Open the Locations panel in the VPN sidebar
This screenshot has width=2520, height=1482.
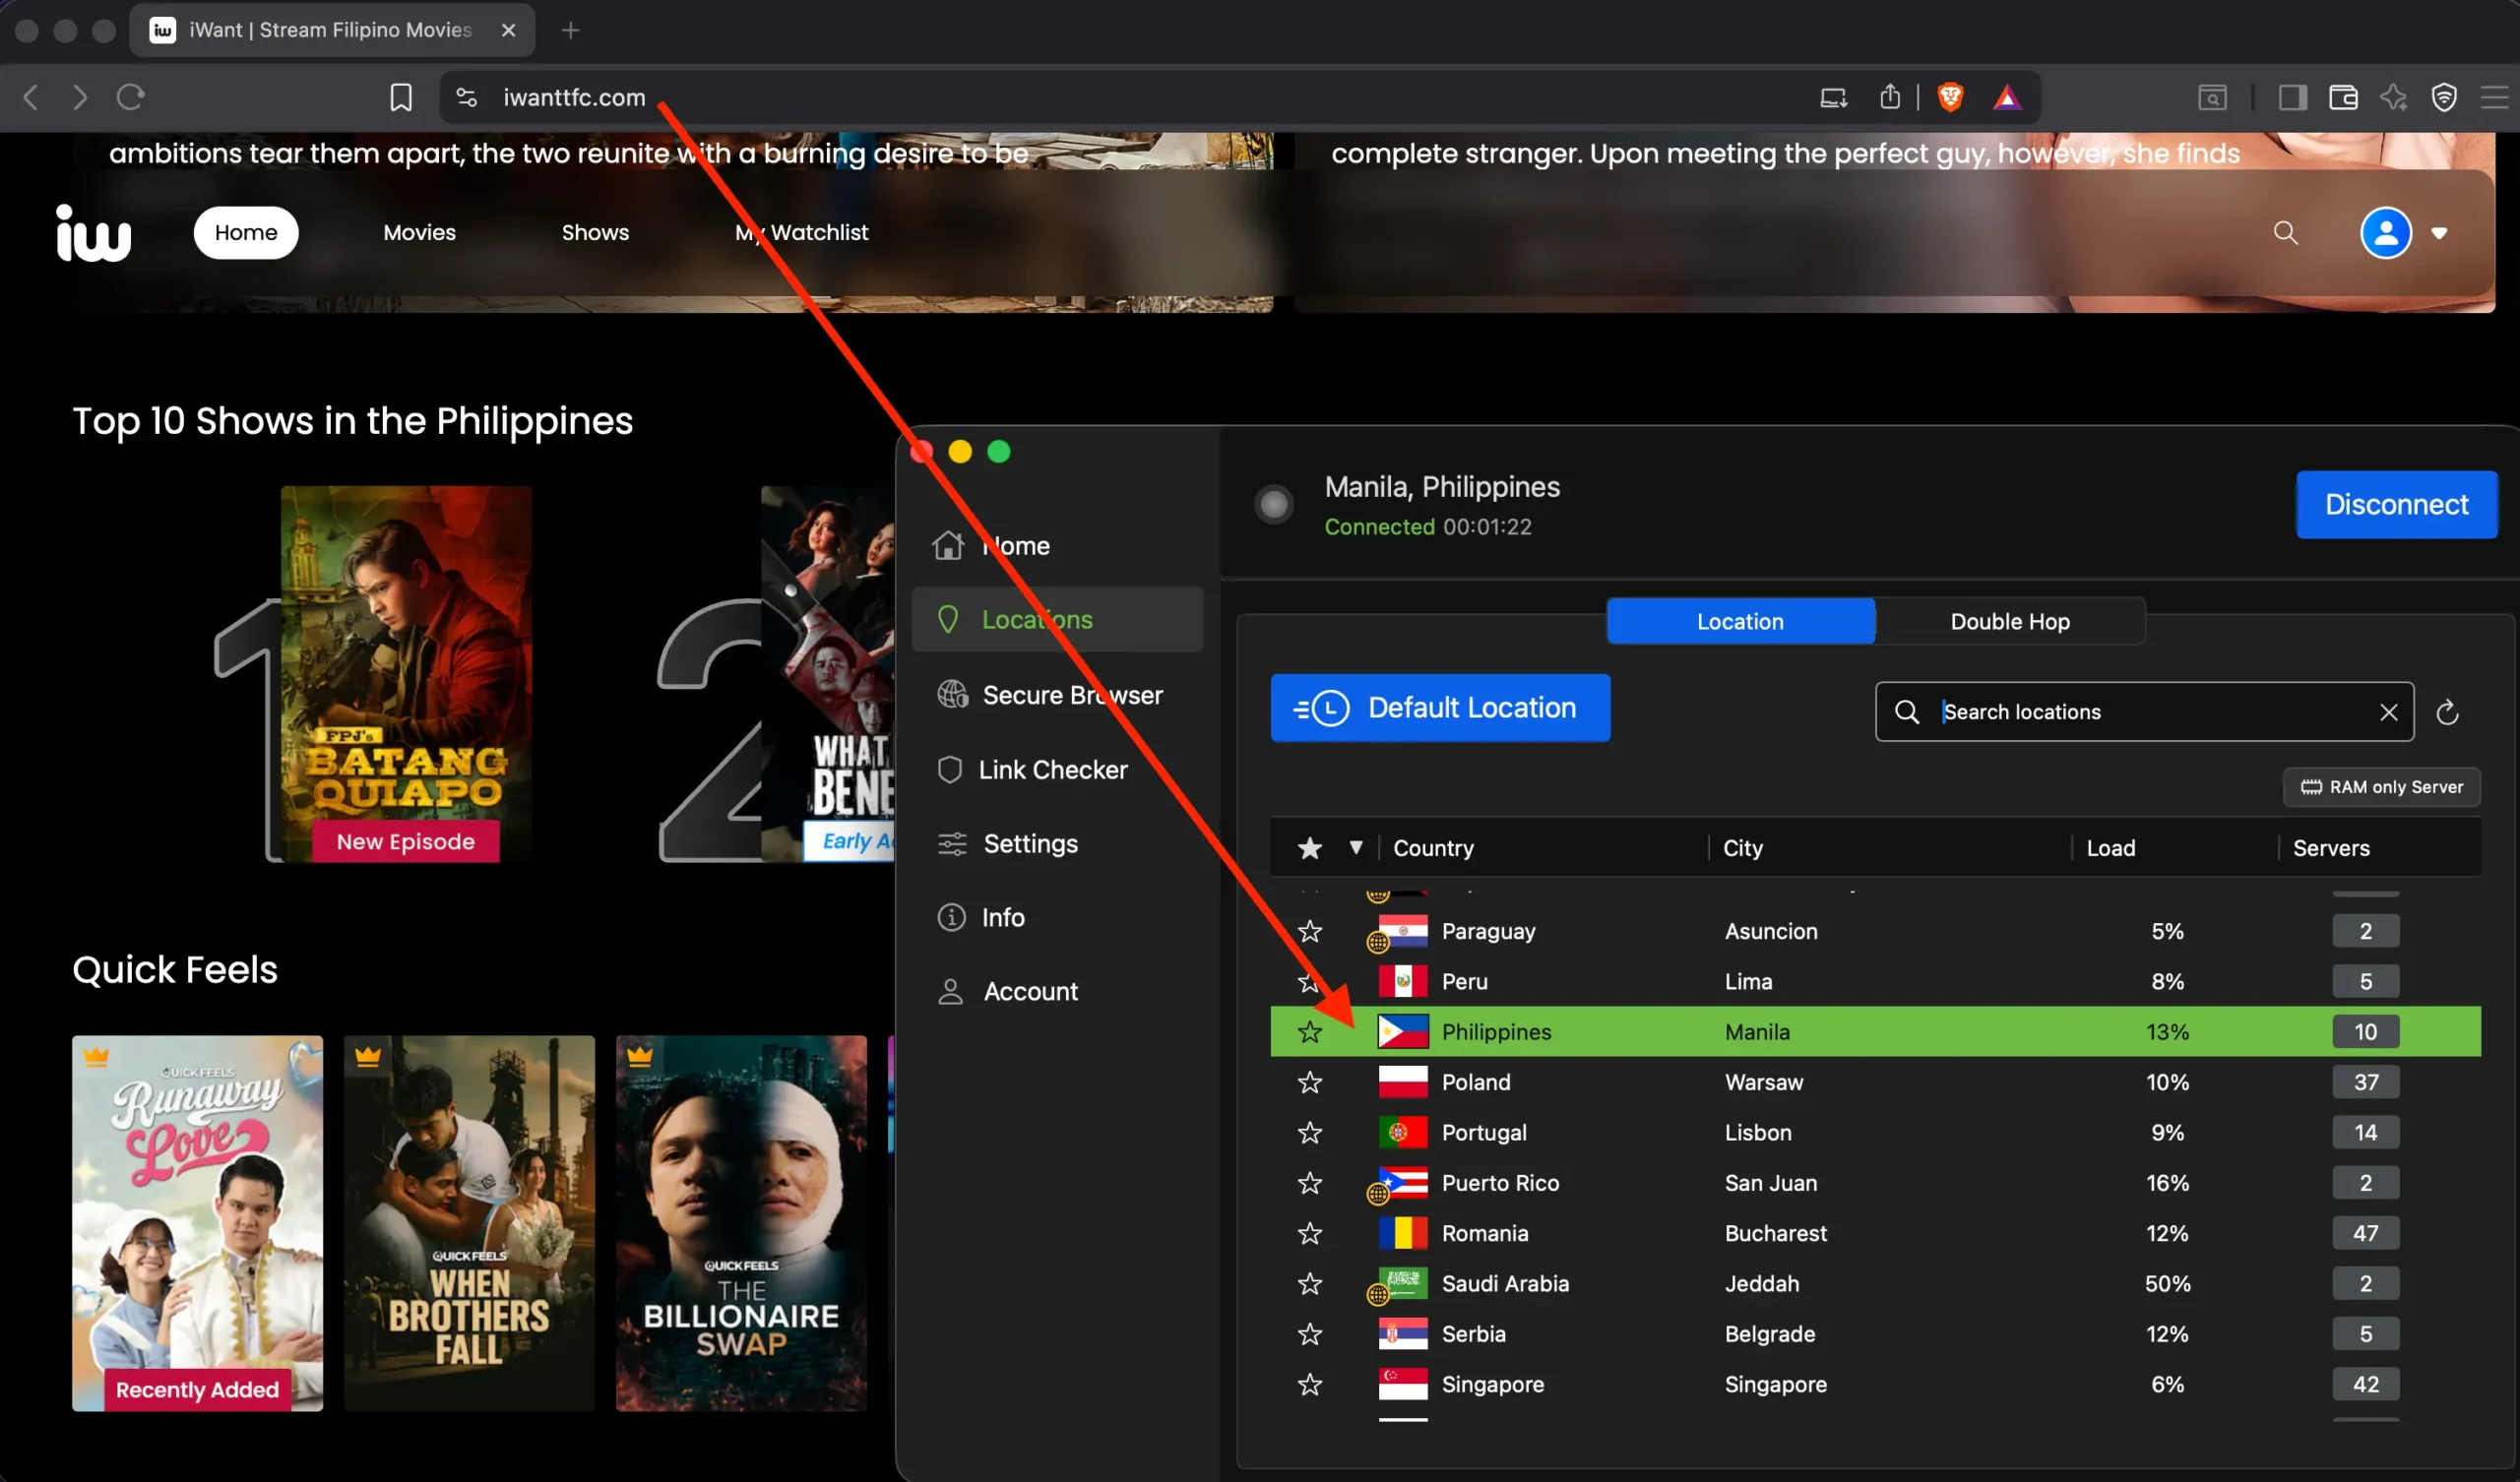(x=1037, y=619)
